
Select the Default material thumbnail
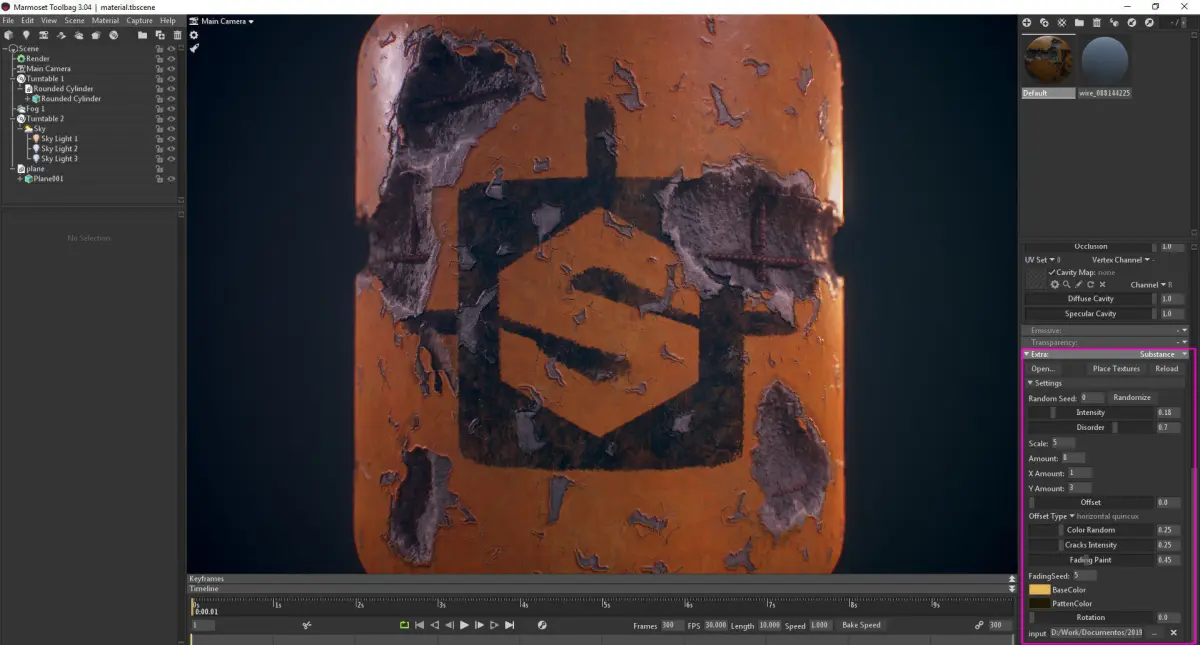coord(1048,62)
